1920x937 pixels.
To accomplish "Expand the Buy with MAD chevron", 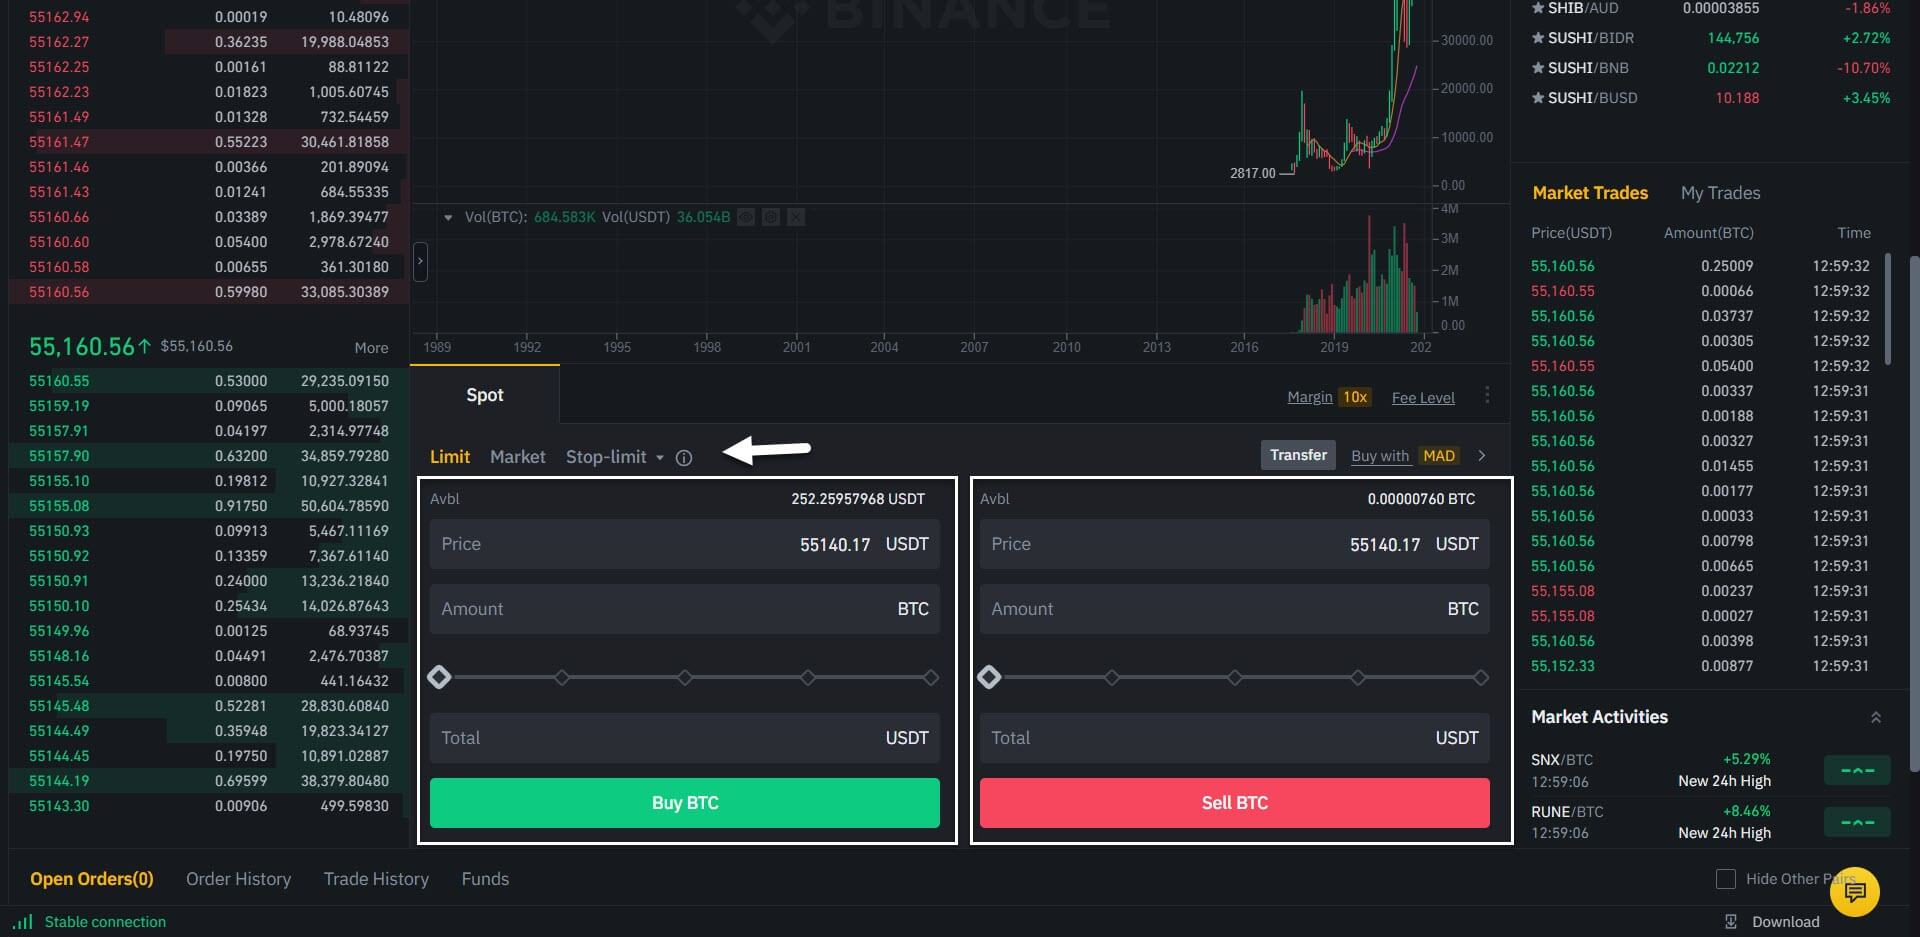I will pos(1482,456).
